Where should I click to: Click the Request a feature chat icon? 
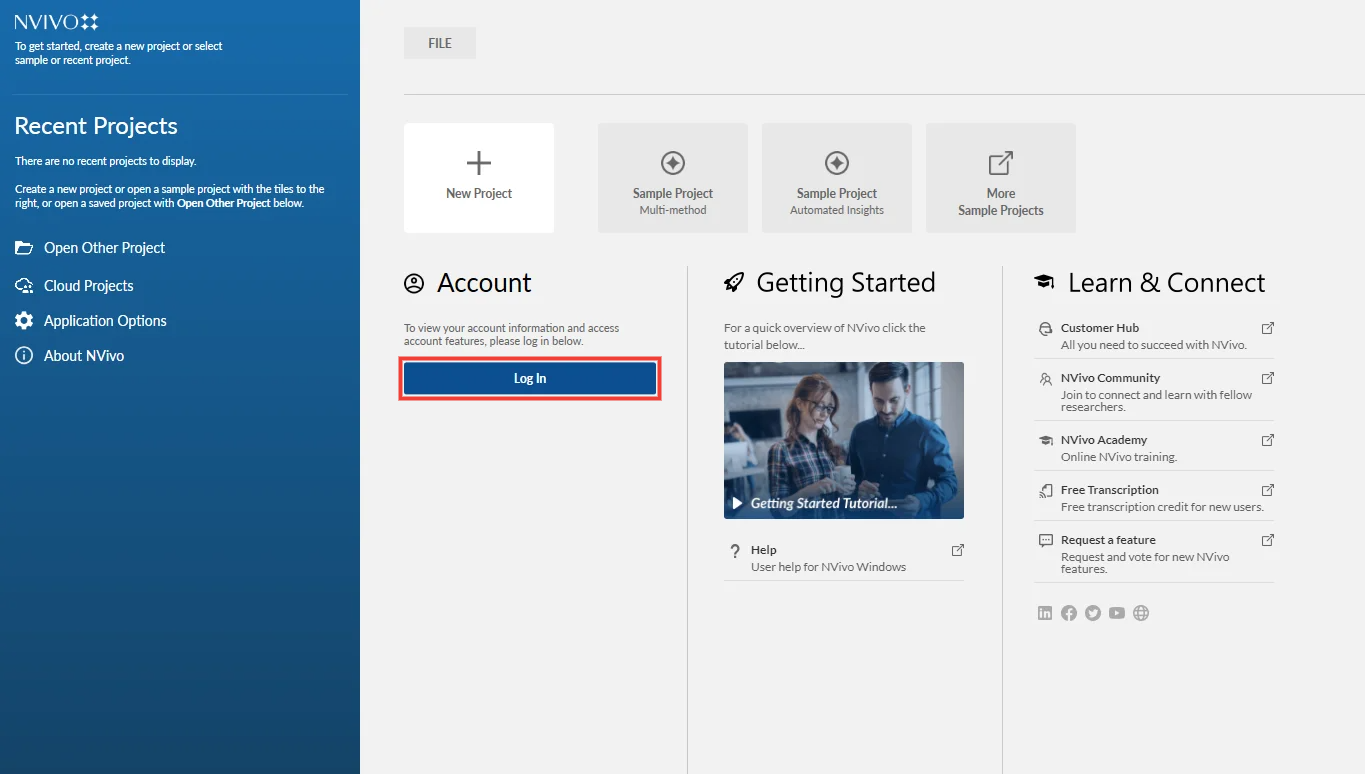point(1046,540)
